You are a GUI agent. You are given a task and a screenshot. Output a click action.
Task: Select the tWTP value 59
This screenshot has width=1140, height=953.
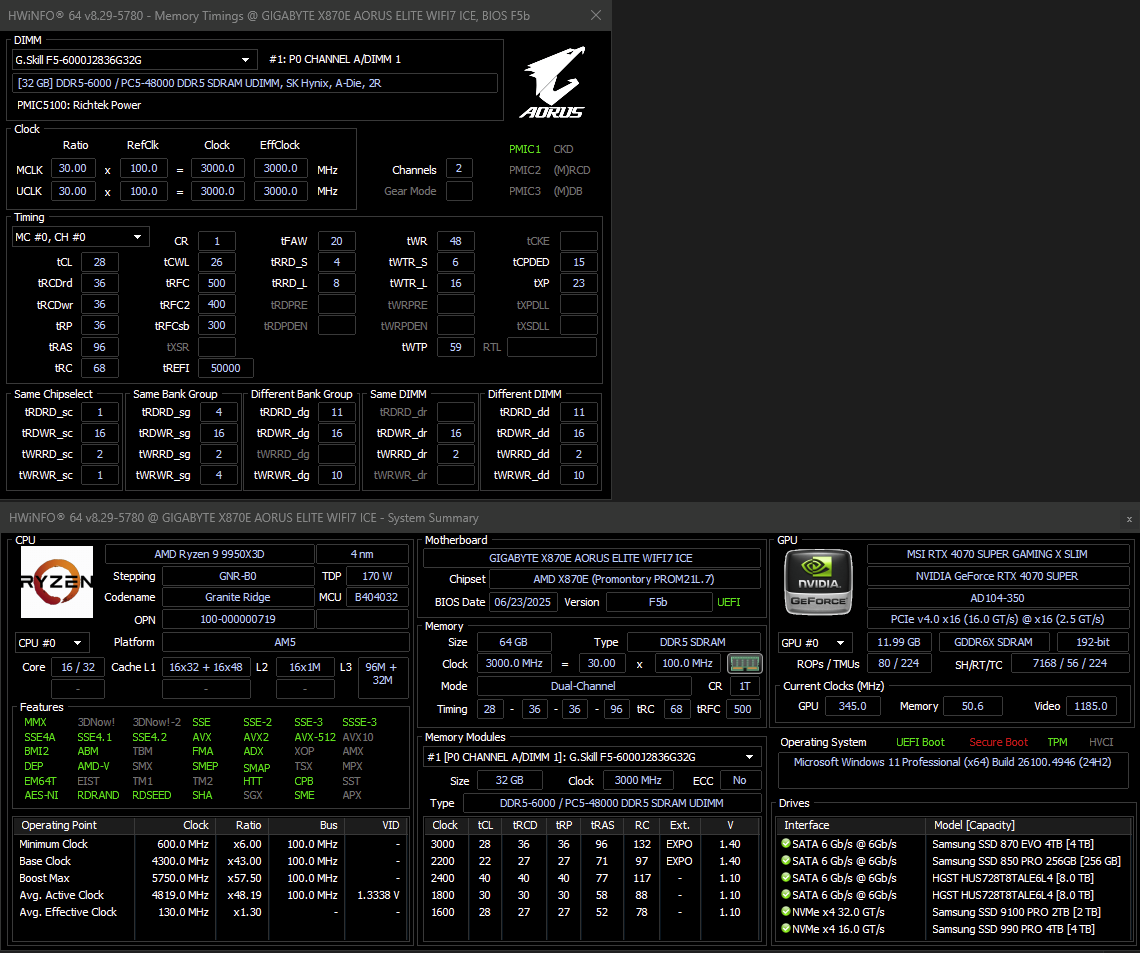point(456,347)
